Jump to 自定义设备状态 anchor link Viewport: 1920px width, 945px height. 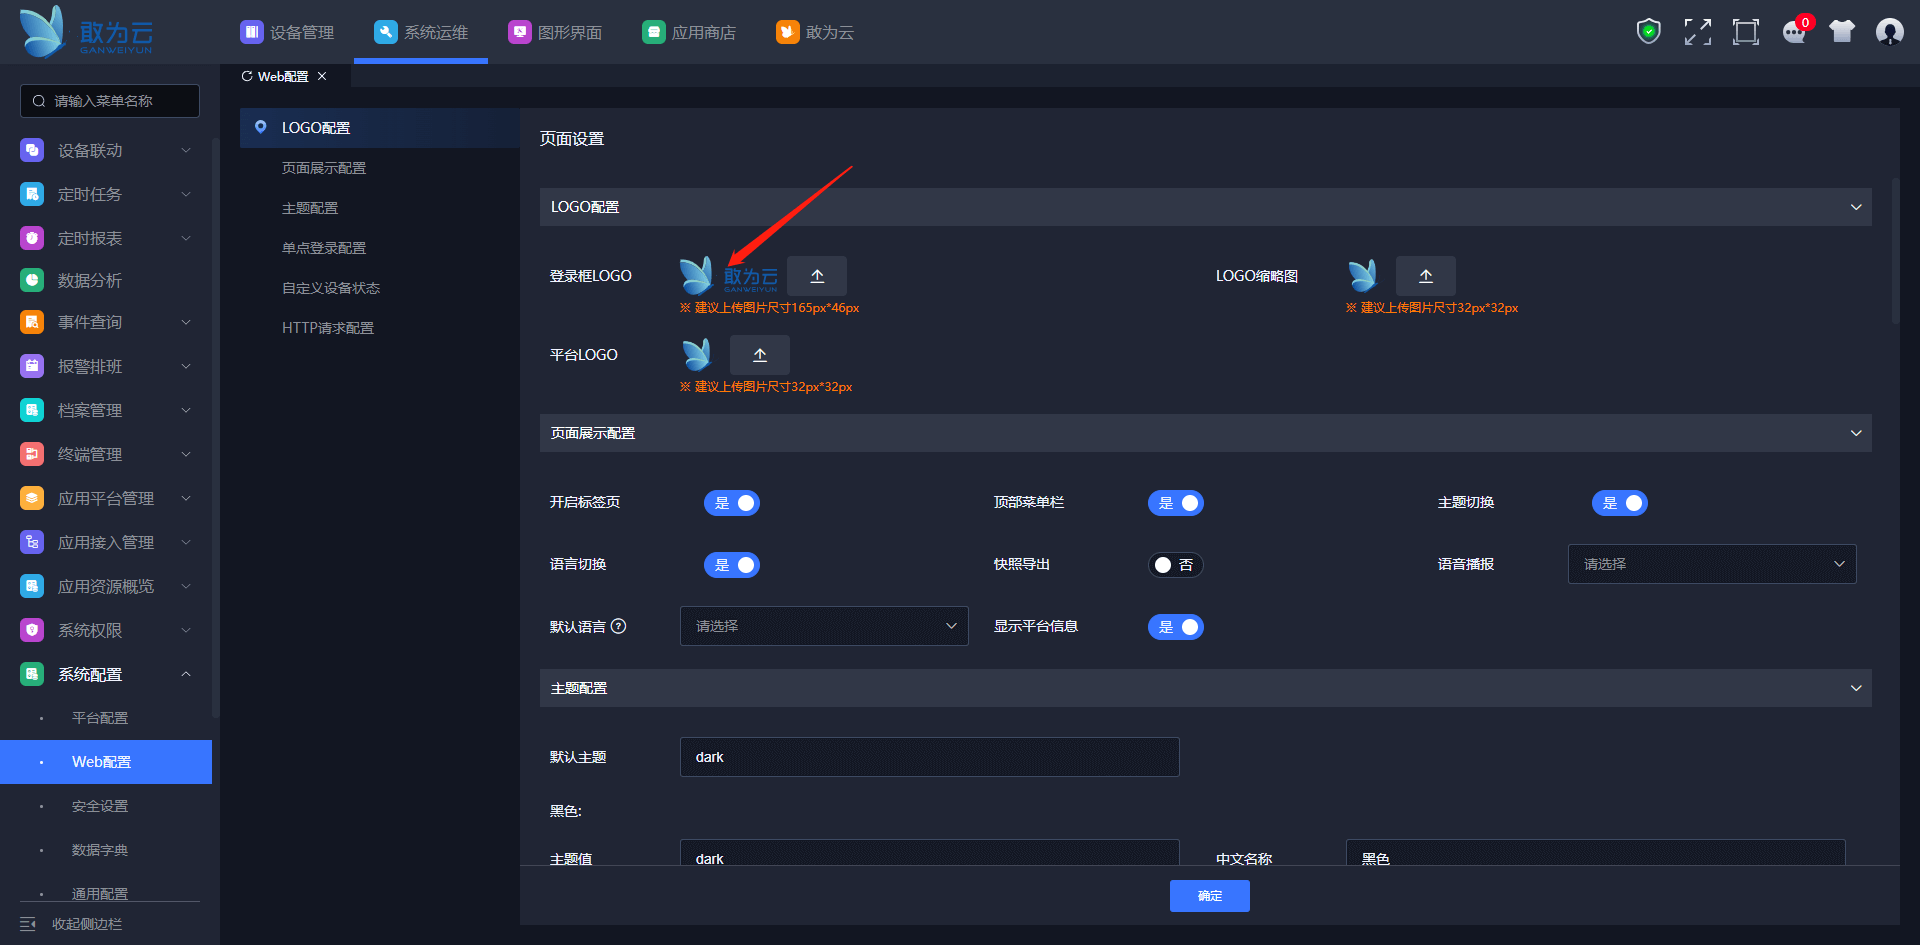click(331, 288)
